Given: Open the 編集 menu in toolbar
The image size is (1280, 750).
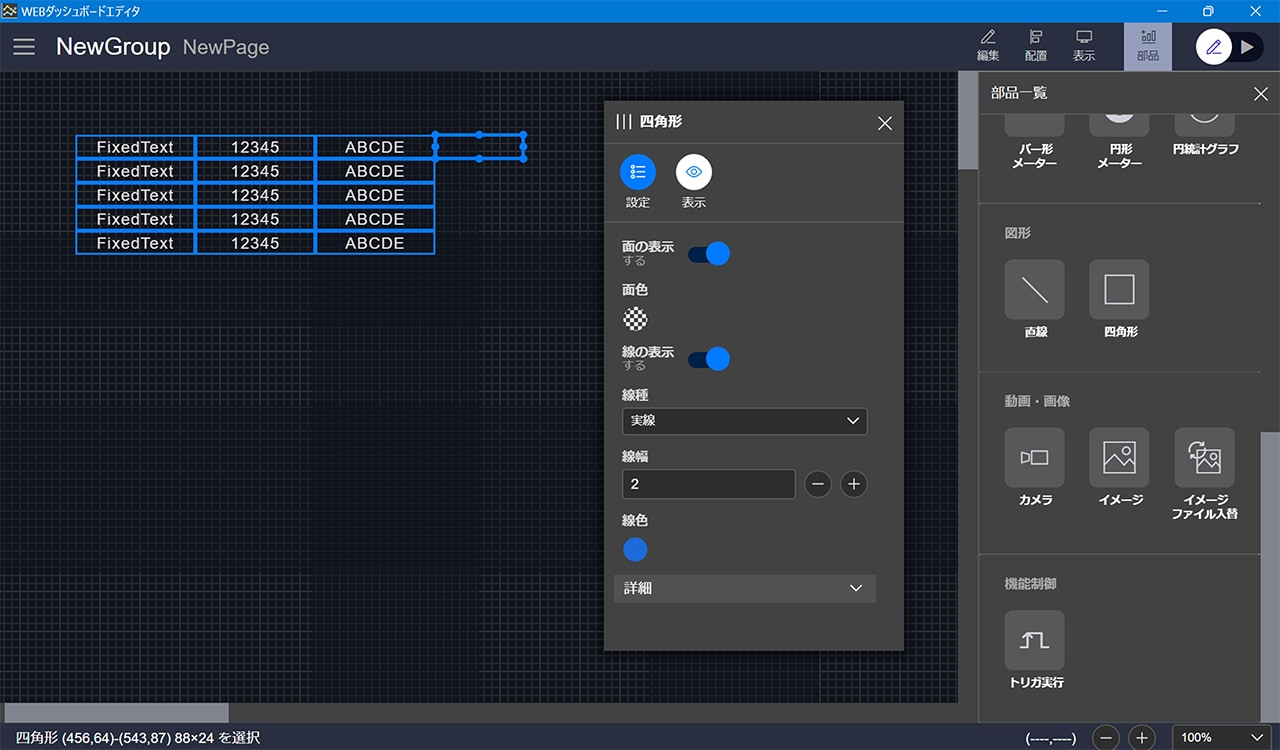Looking at the screenshot, I should 987,46.
